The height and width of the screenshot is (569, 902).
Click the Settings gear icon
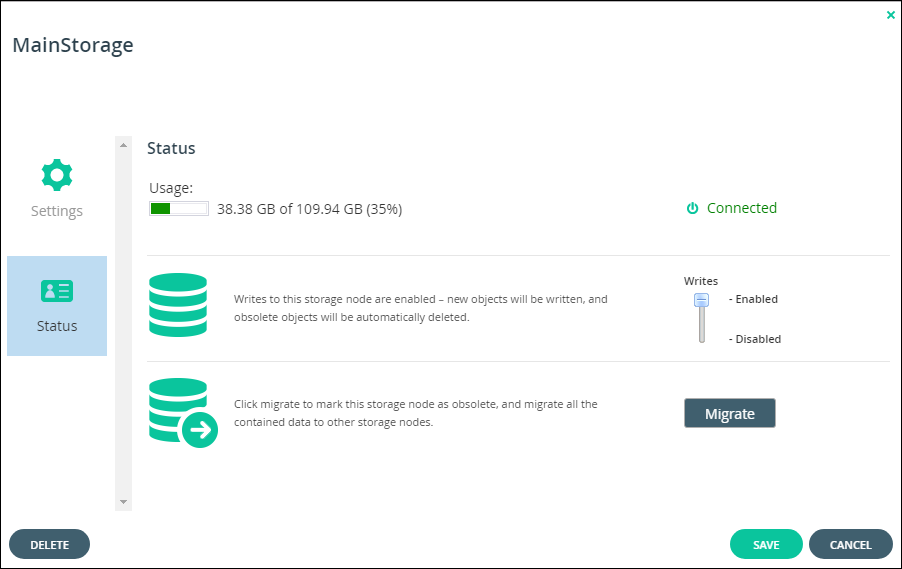57,175
